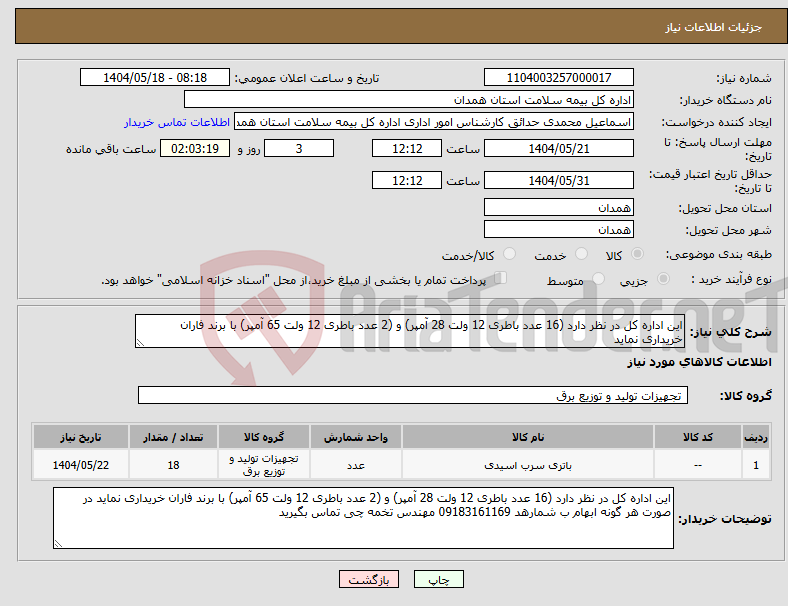Click the ردیف column header
Image resolution: width=788 pixels, height=606 pixels.
[x=755, y=437]
